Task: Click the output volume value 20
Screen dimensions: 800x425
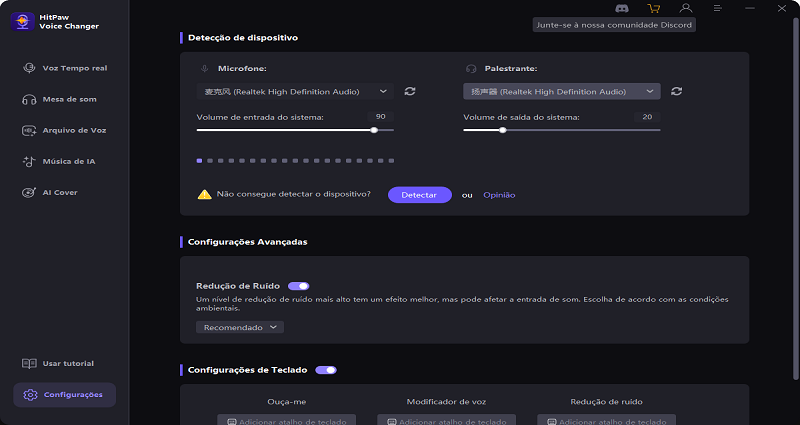Action: tap(647, 117)
